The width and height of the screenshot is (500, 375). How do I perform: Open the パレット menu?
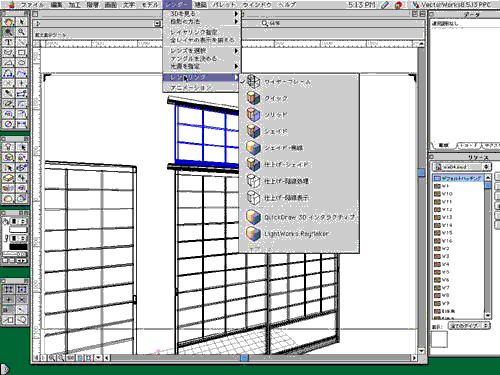[224, 5]
